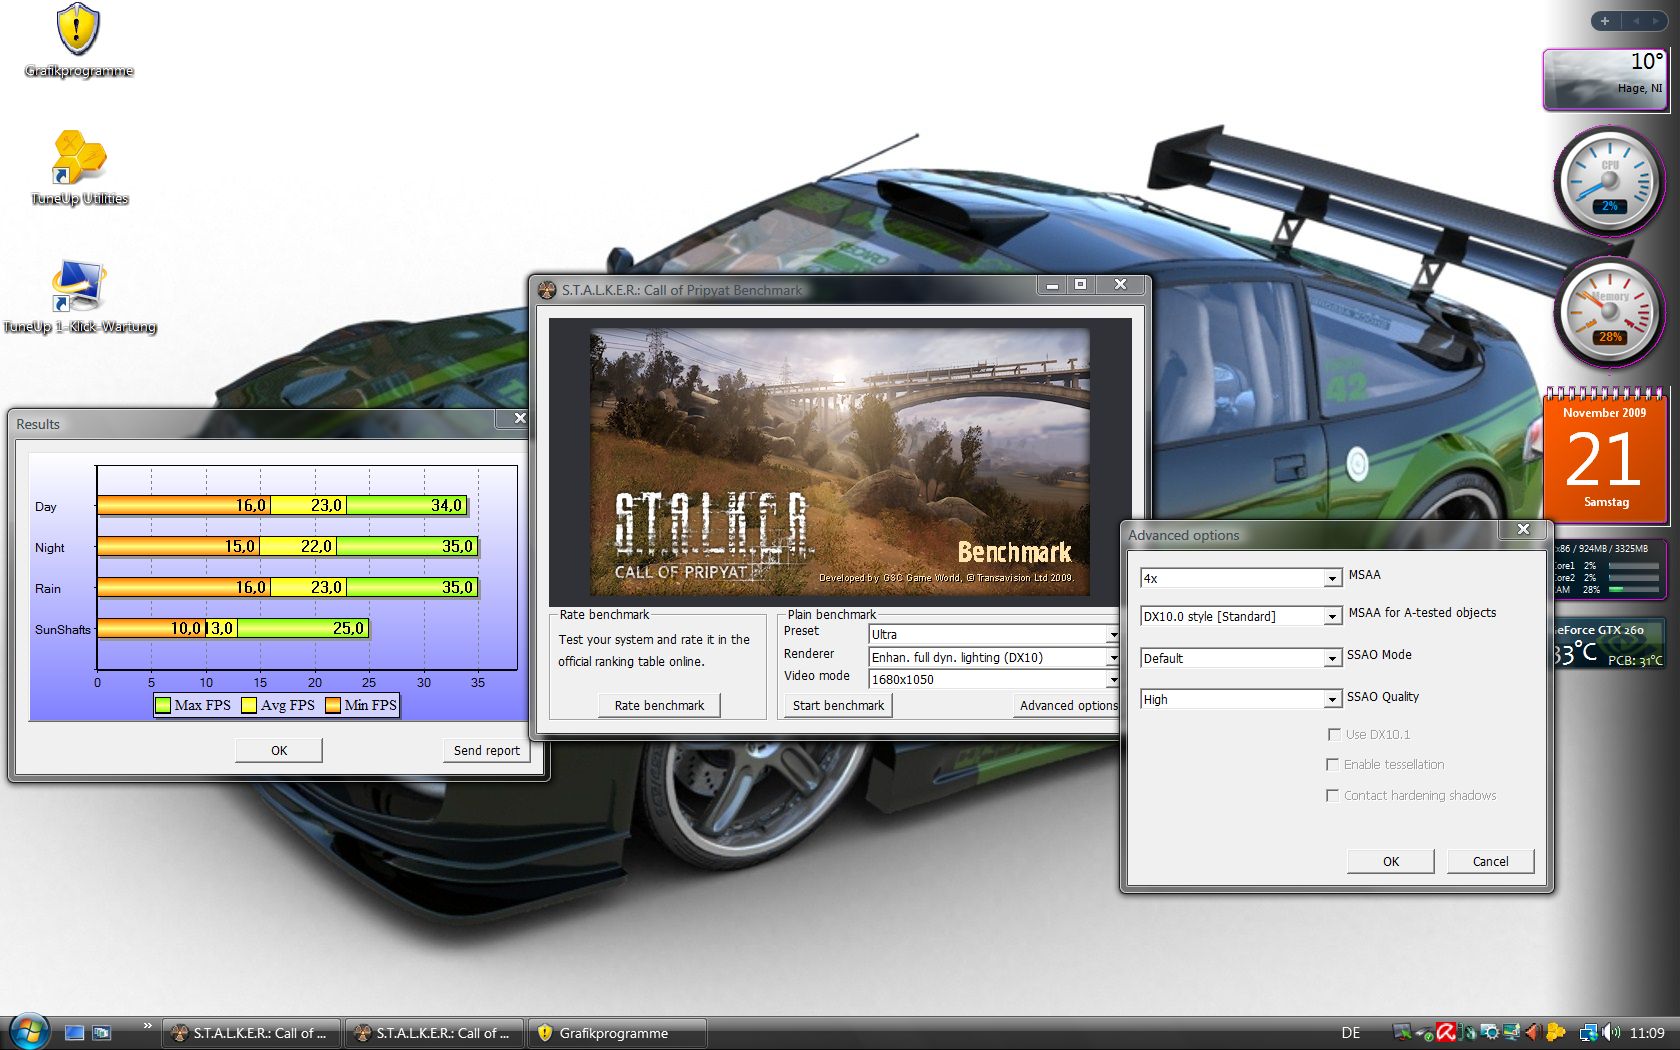Click the monitor with green arrow tray icon
The width and height of the screenshot is (1680, 1050).
tap(1403, 1032)
